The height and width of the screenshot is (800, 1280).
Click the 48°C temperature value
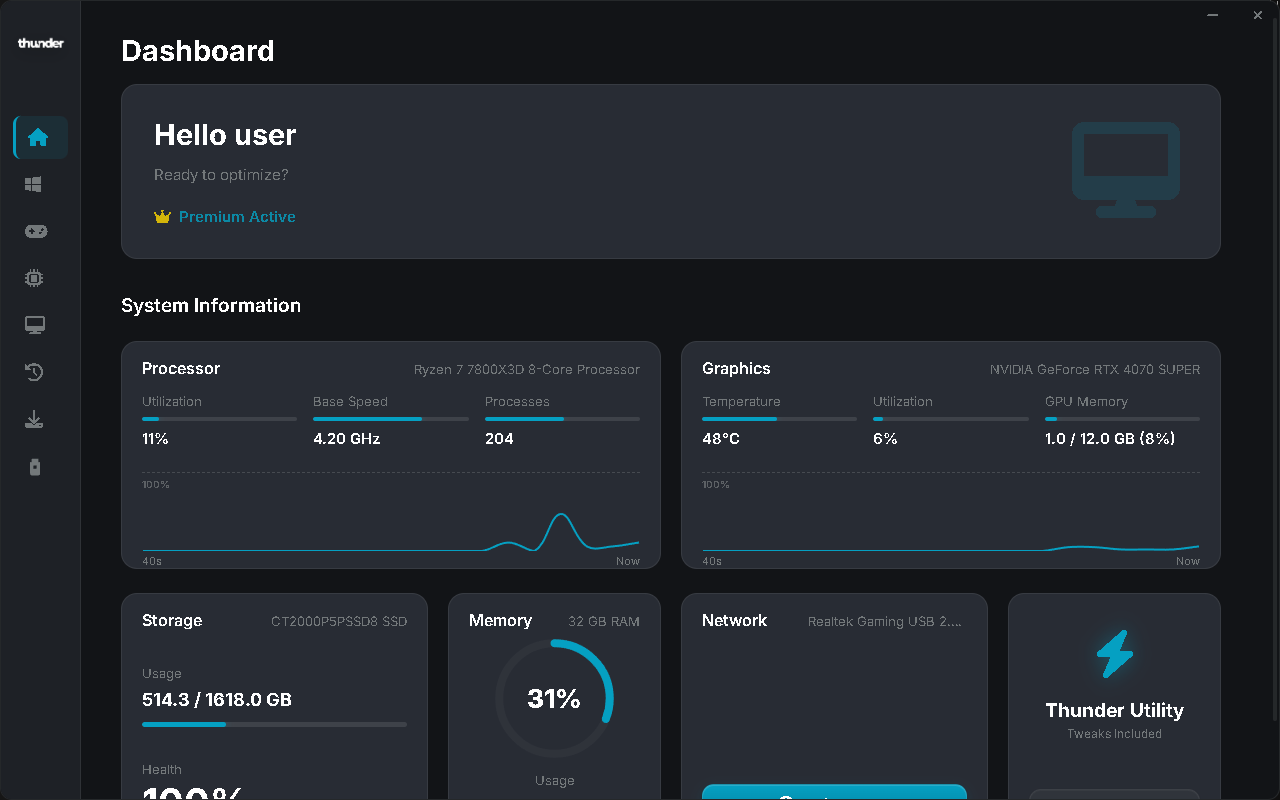[721, 439]
